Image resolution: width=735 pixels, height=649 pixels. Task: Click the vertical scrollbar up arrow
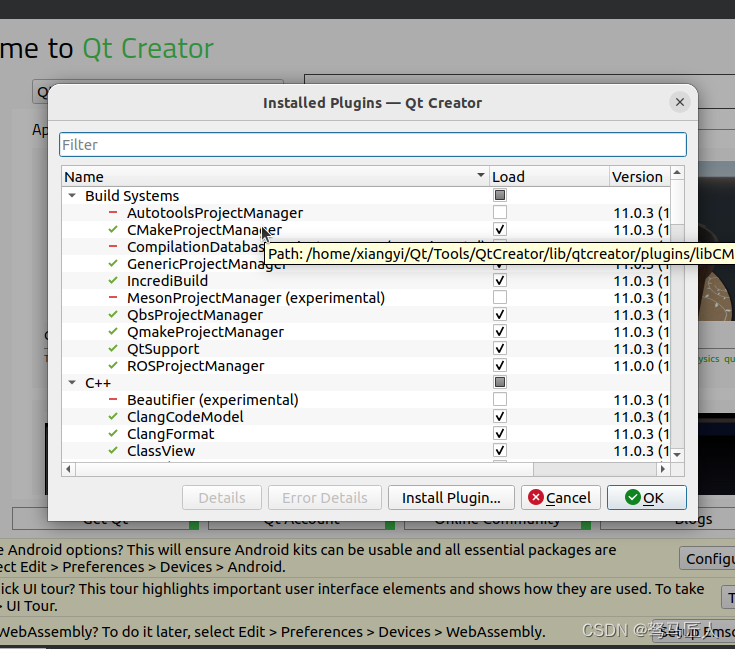pos(677,173)
